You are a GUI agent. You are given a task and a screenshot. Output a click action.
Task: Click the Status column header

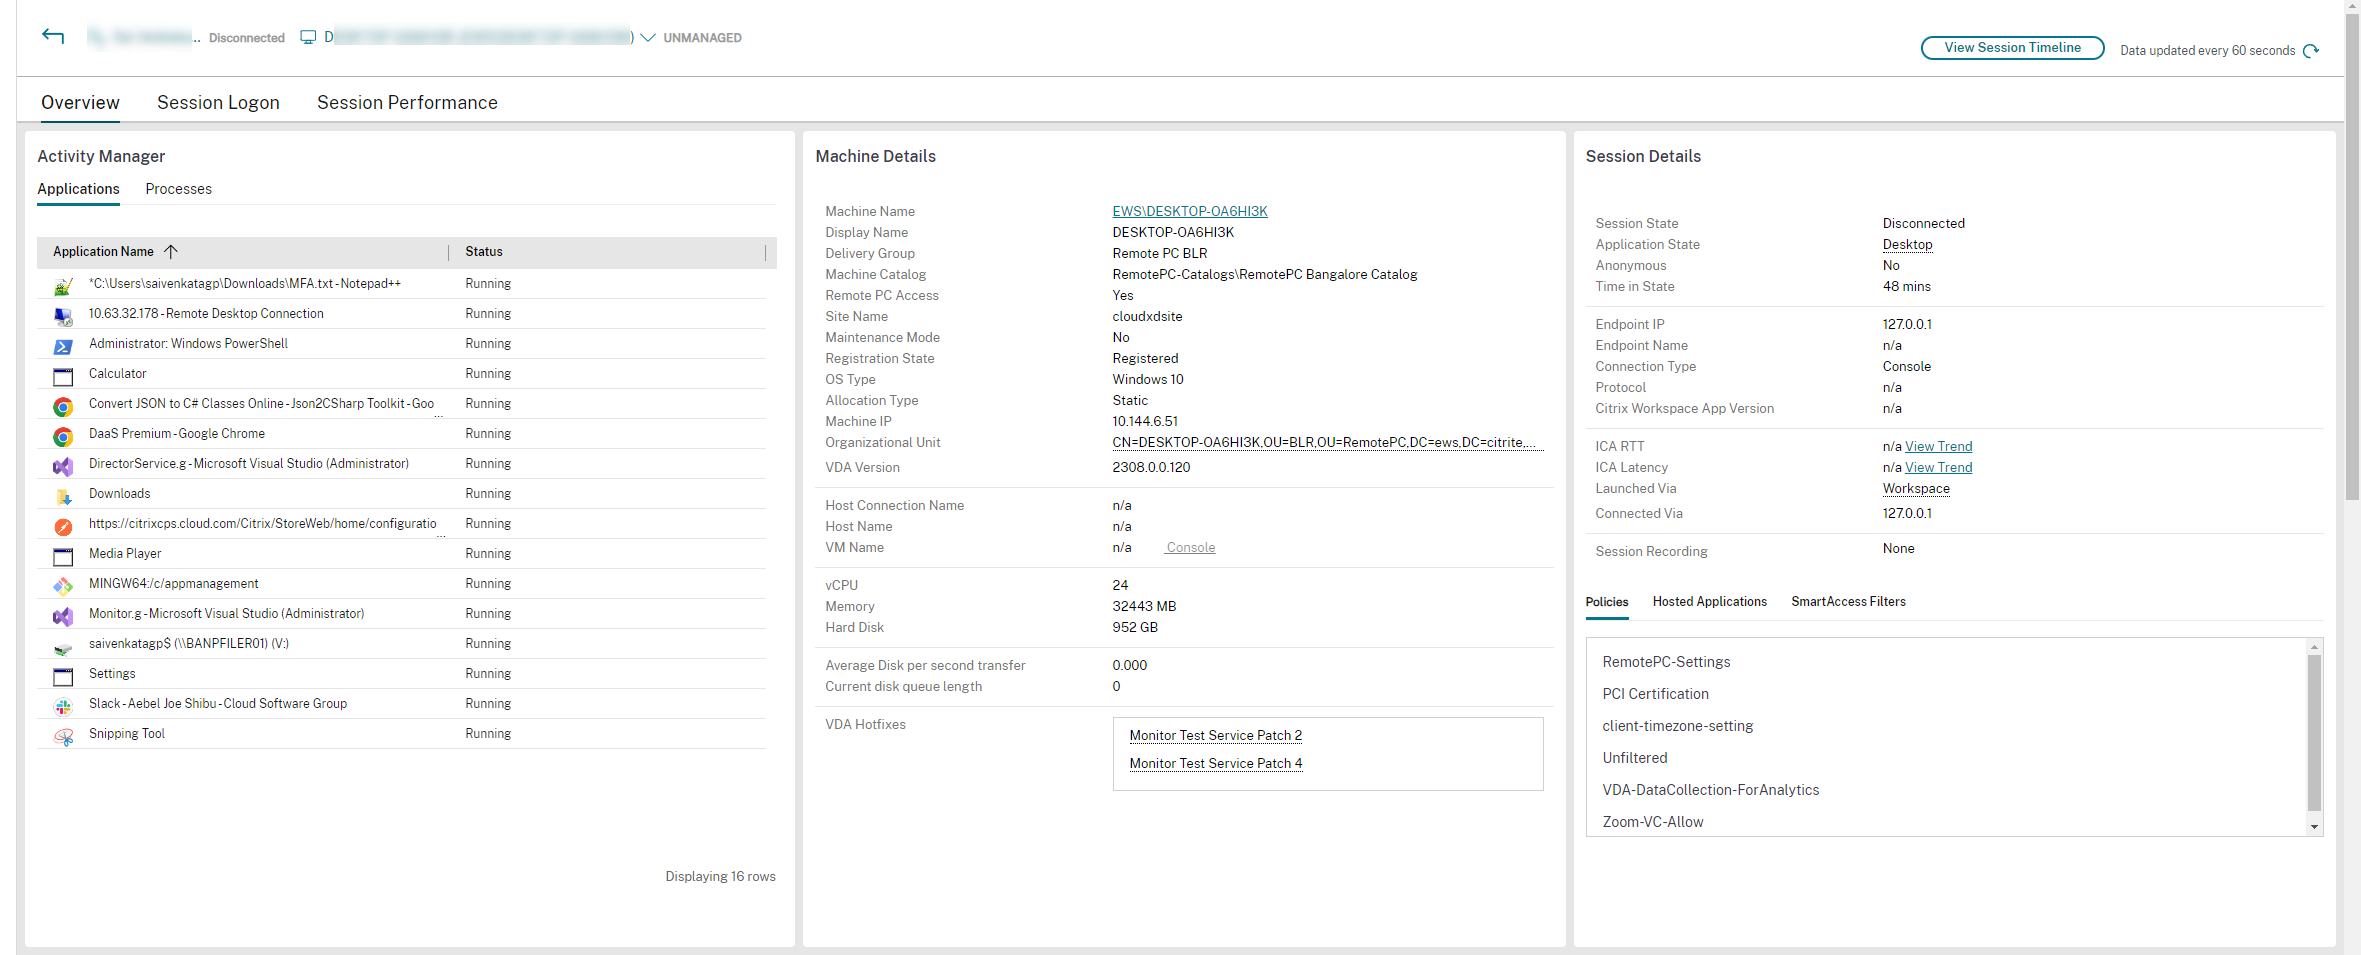pyautogui.click(x=484, y=252)
